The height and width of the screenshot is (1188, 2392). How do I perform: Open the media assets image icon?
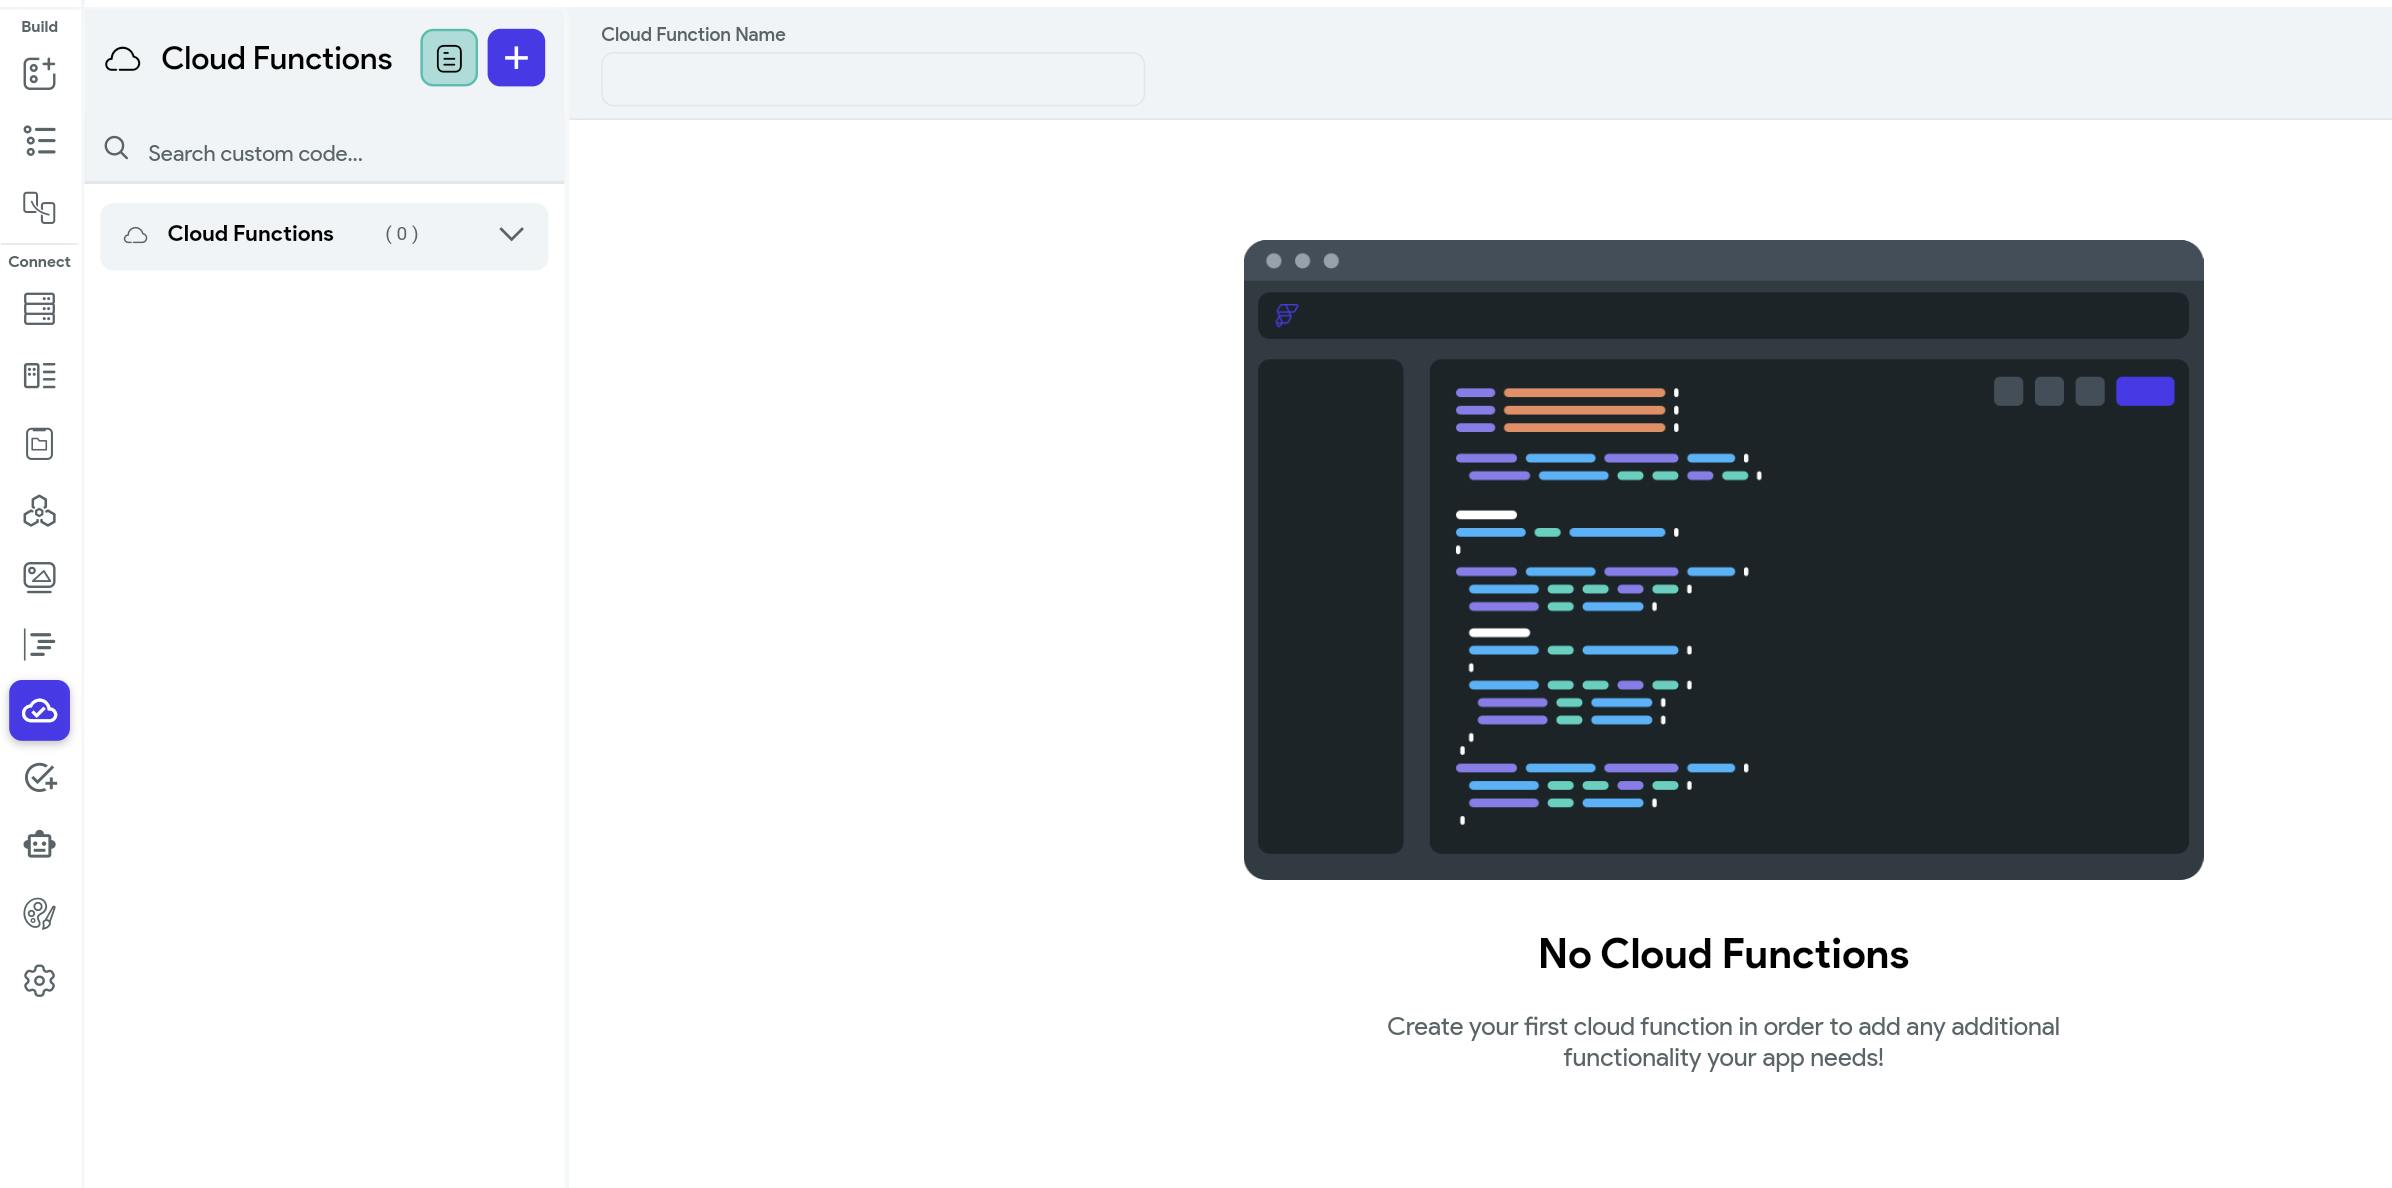coord(39,578)
